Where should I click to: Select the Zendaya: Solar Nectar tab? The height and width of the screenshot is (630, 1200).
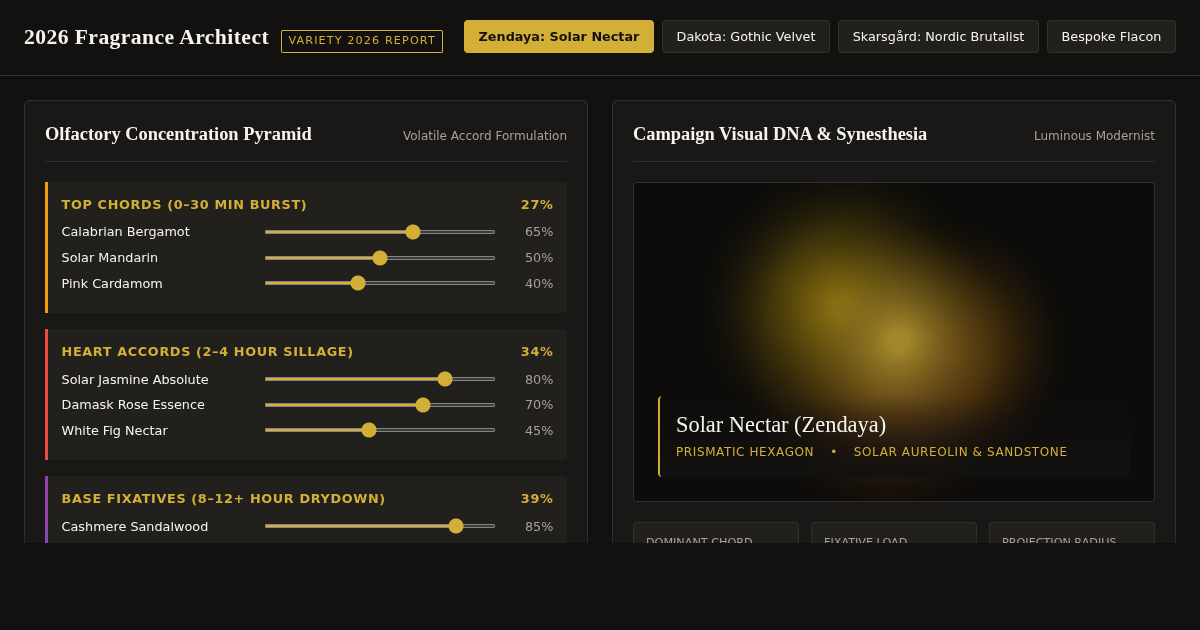click(x=559, y=37)
